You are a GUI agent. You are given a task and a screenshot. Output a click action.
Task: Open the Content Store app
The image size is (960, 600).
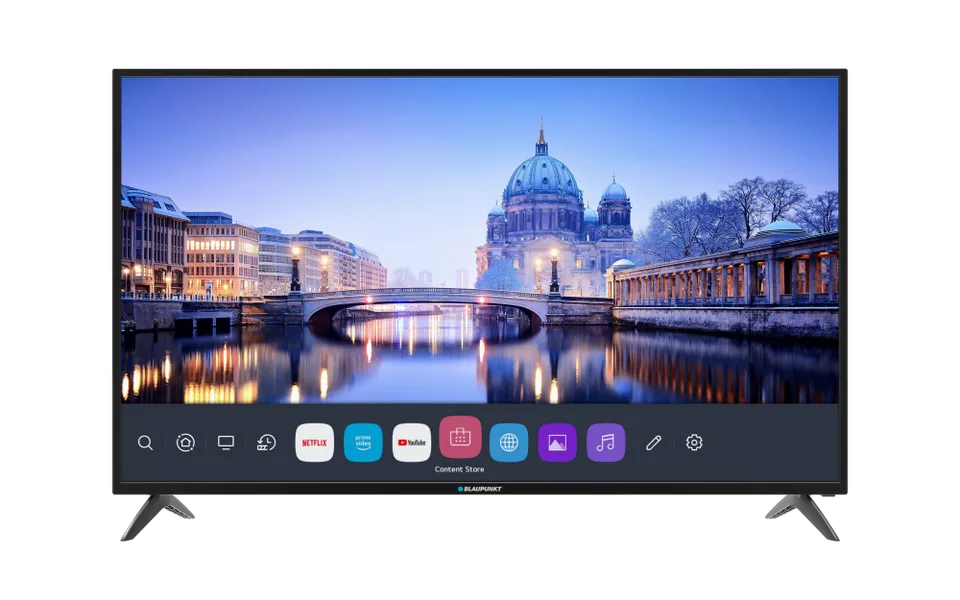point(460,437)
